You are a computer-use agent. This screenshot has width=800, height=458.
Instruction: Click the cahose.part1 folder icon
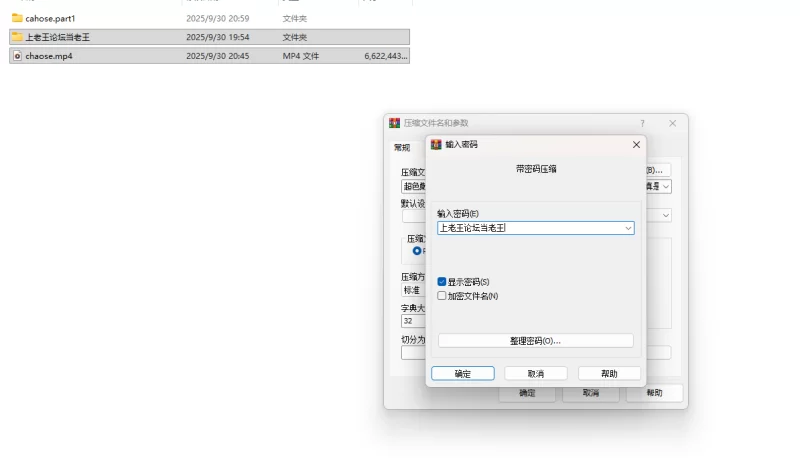17,18
